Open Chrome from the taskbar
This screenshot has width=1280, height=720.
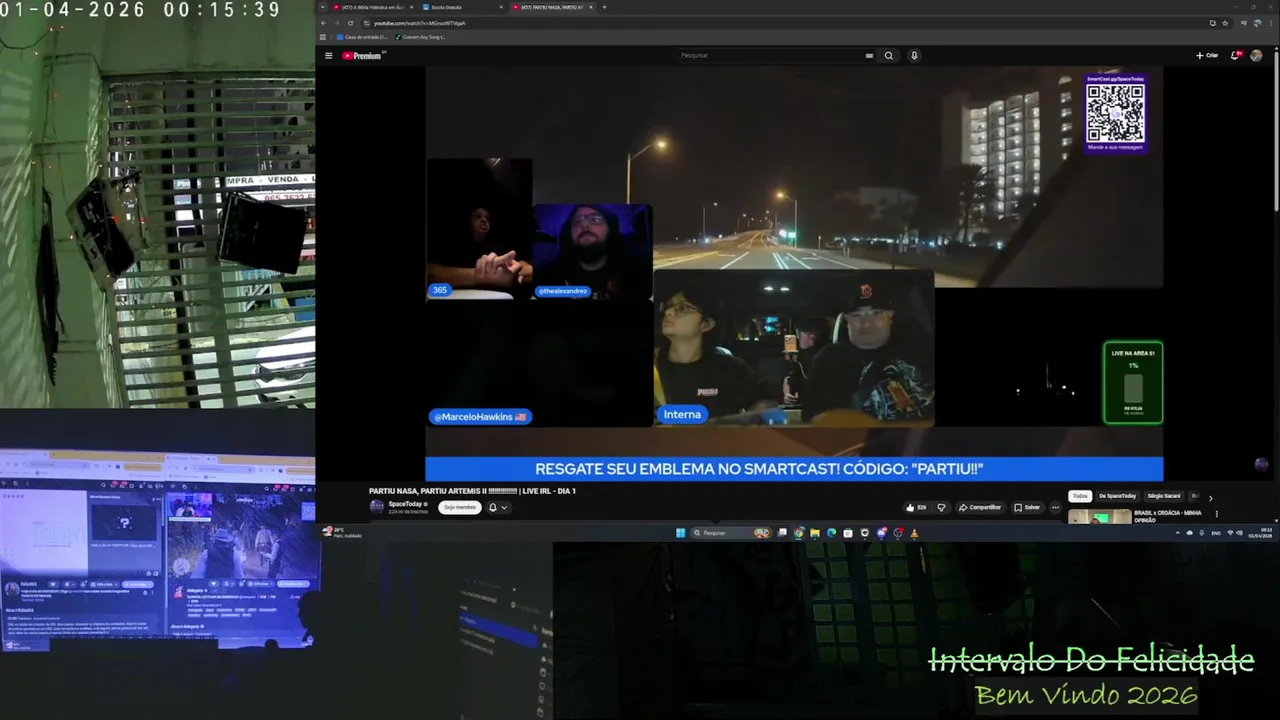coord(798,533)
